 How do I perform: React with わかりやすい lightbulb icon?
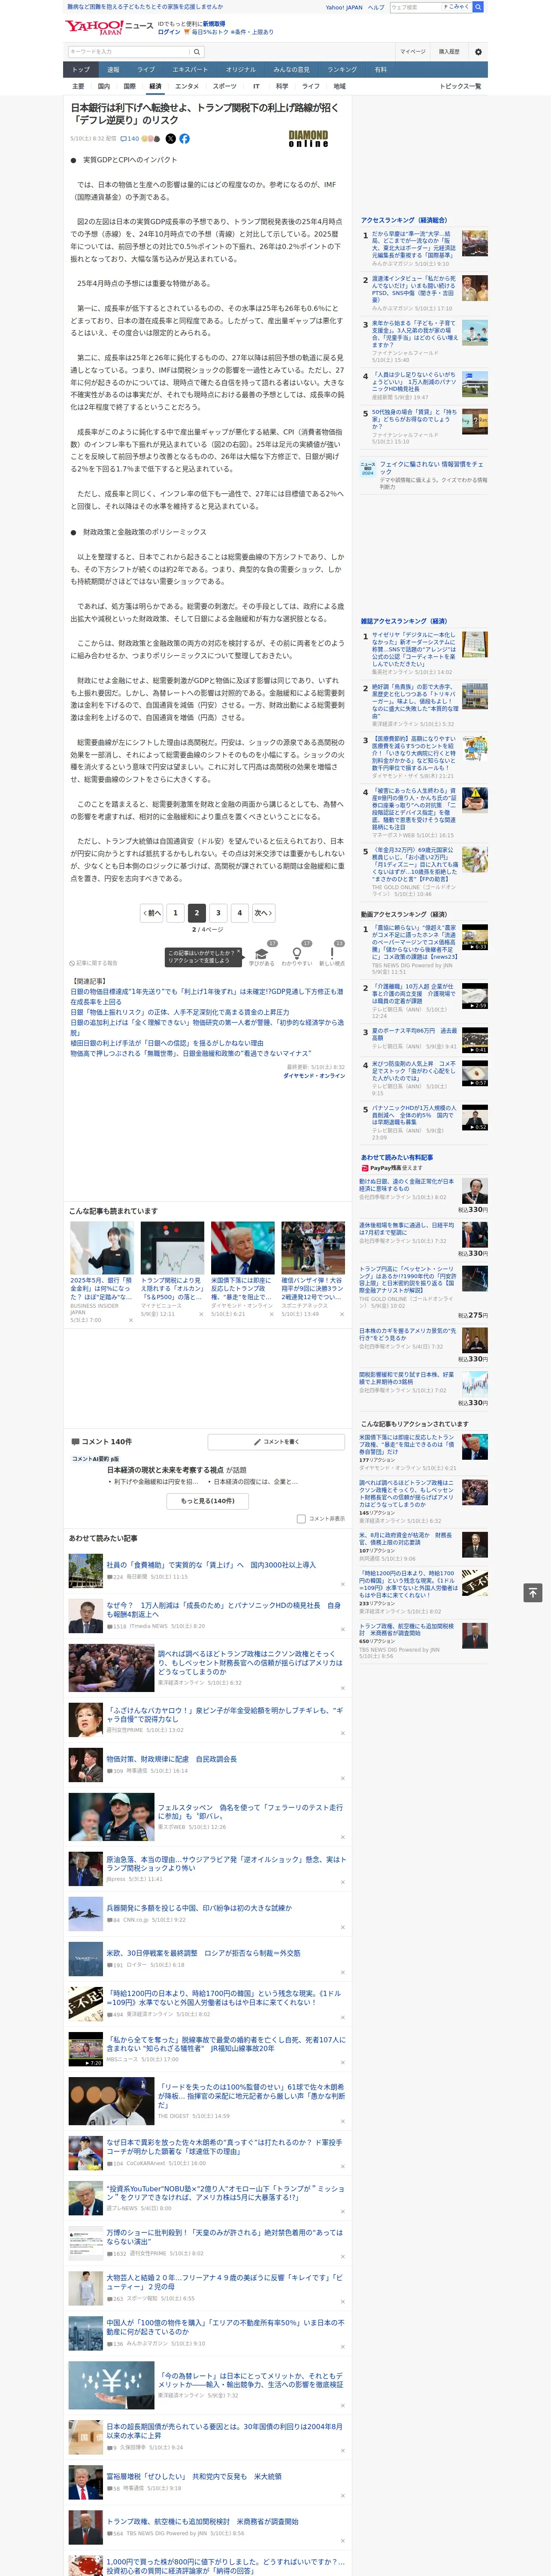click(x=296, y=954)
